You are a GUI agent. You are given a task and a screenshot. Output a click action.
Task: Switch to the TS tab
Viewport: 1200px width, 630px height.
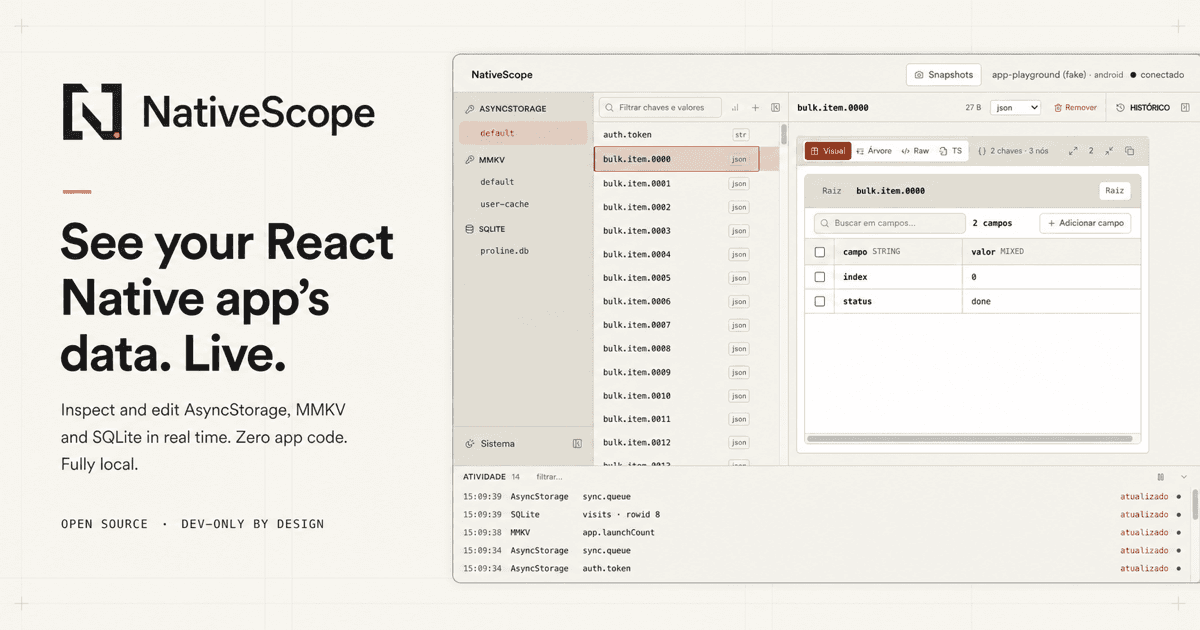pyautogui.click(x=951, y=151)
